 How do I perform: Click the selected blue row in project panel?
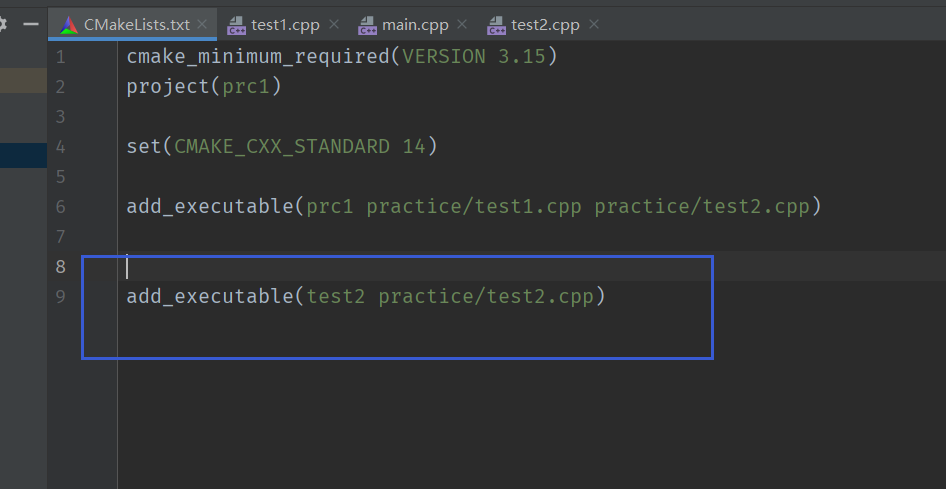click(x=24, y=155)
